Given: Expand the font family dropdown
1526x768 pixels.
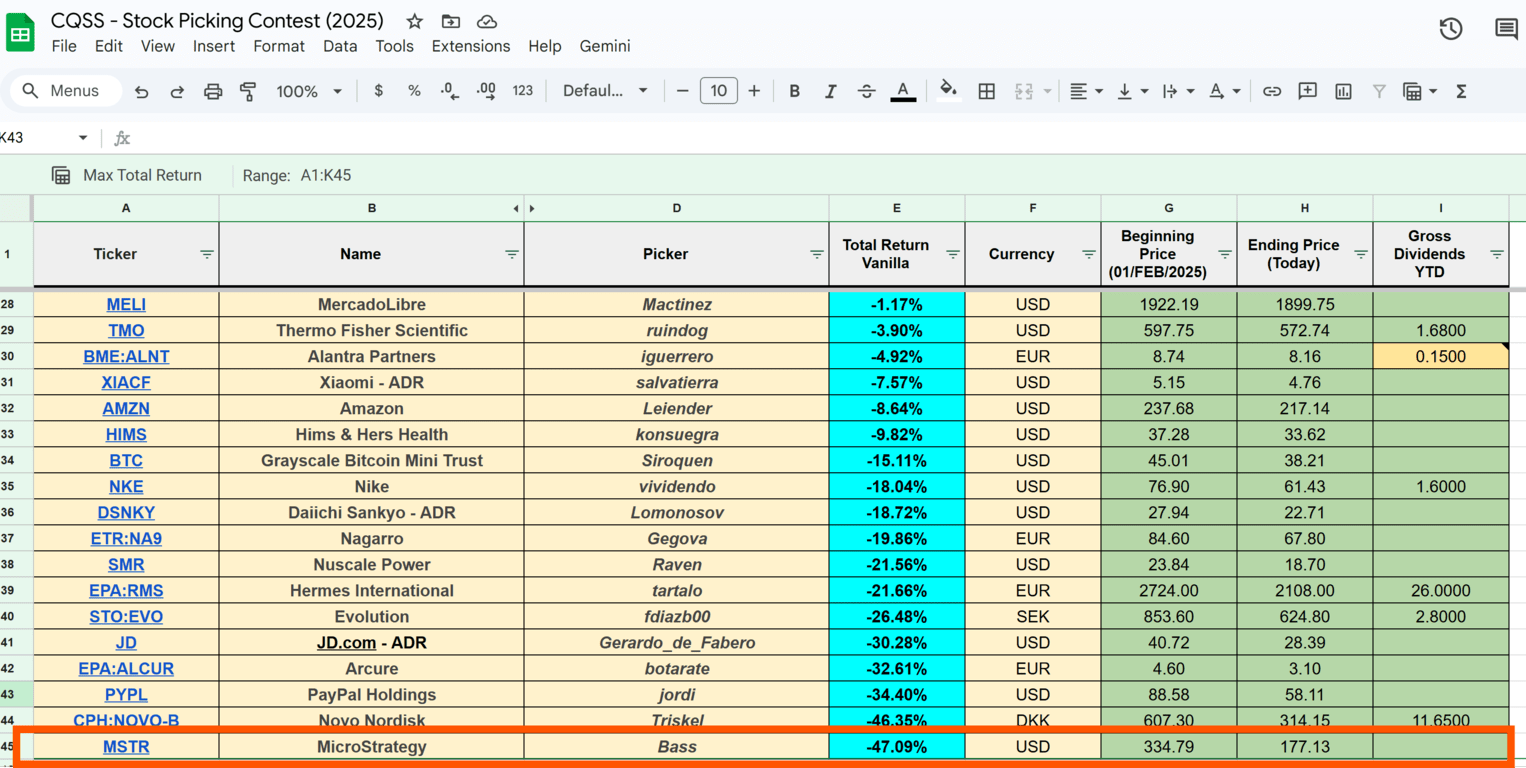Looking at the screenshot, I should pos(604,91).
